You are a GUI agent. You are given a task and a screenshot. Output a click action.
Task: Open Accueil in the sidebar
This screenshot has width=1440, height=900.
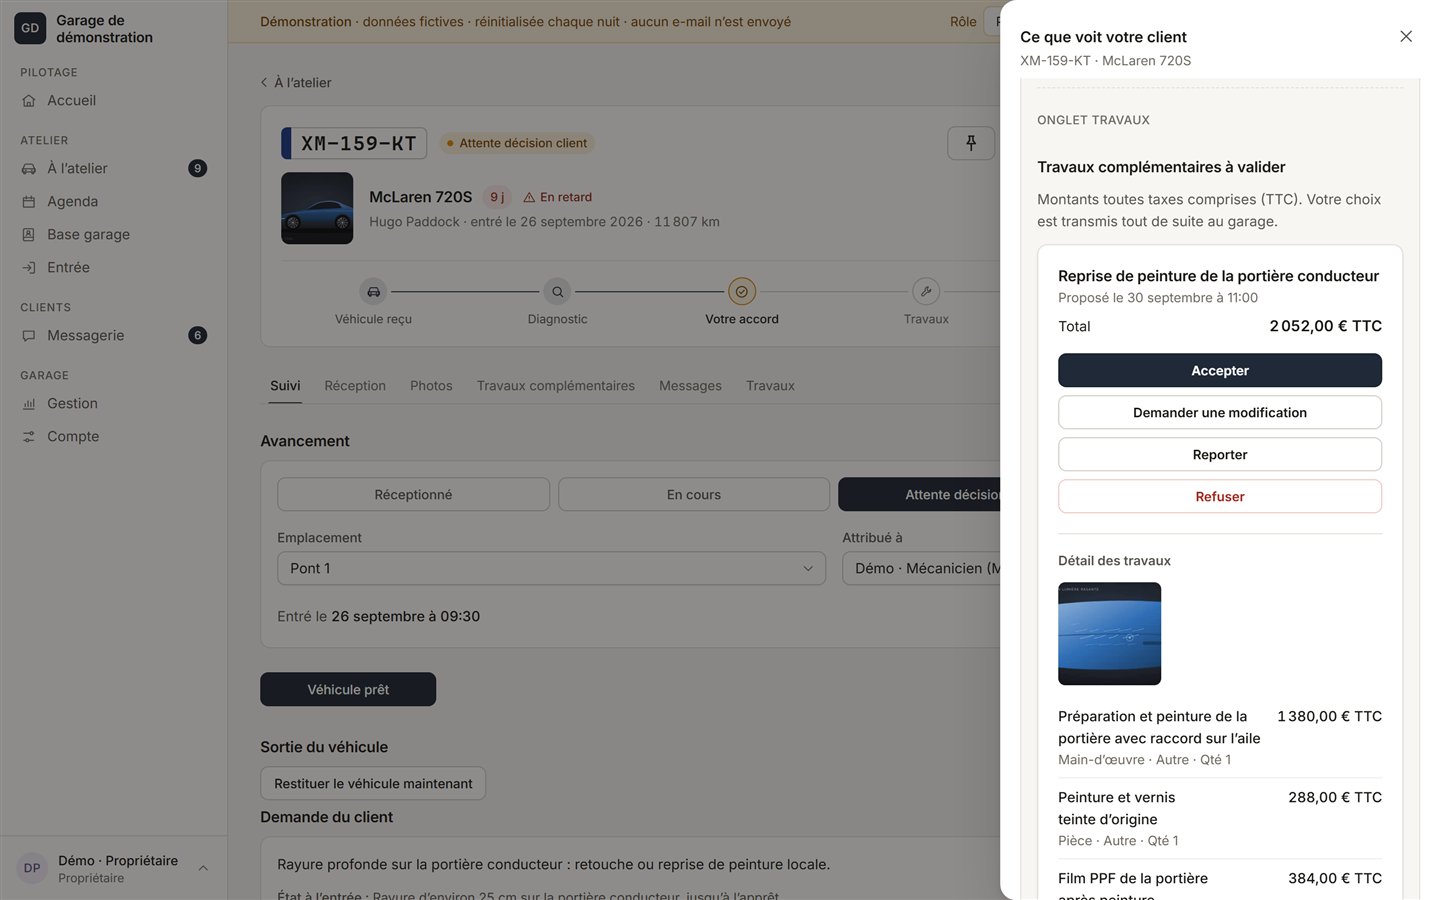(72, 101)
